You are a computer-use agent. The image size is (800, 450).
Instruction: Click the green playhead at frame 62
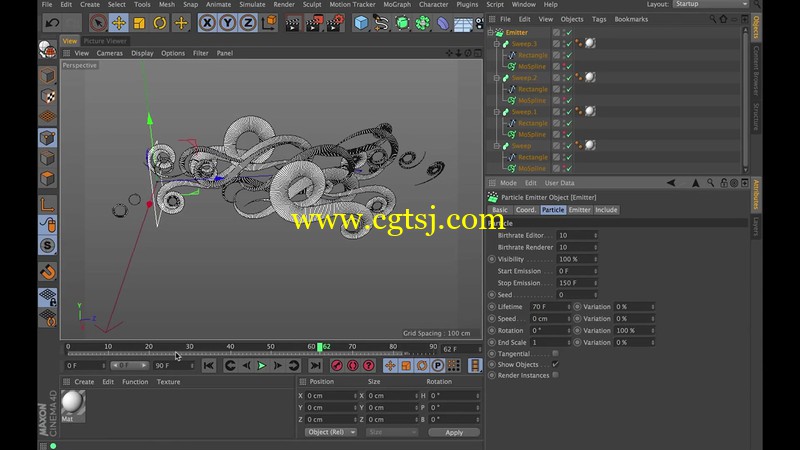[320, 347]
